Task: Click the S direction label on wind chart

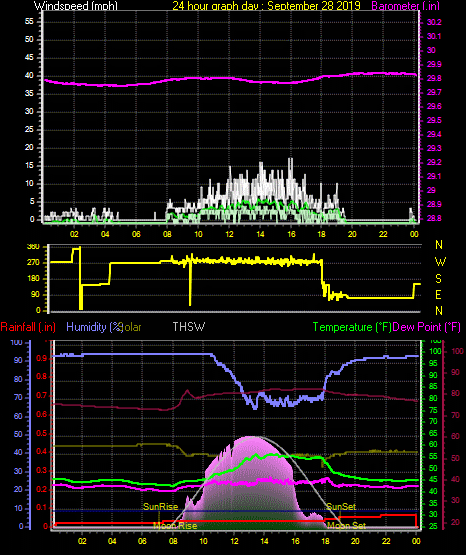Action: pyautogui.click(x=438, y=279)
